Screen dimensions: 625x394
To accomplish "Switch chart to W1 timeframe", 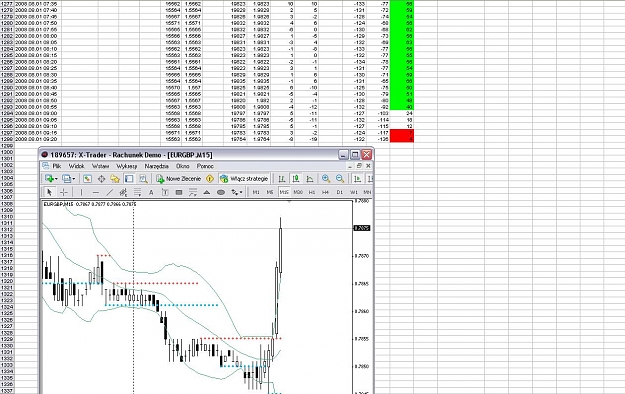I will coord(354,192).
